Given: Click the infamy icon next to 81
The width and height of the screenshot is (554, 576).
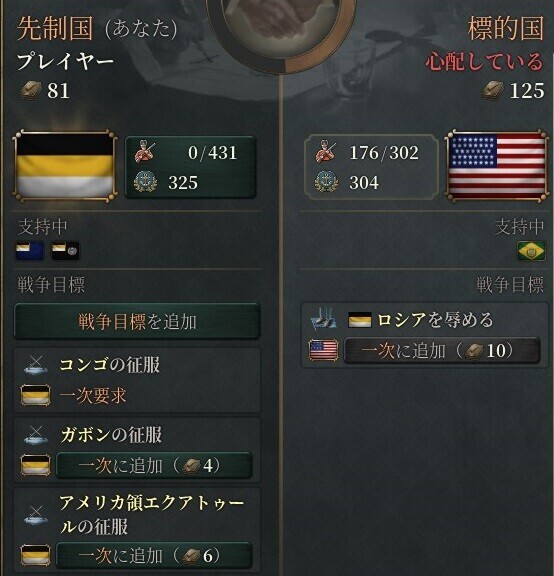Looking at the screenshot, I should (30, 90).
